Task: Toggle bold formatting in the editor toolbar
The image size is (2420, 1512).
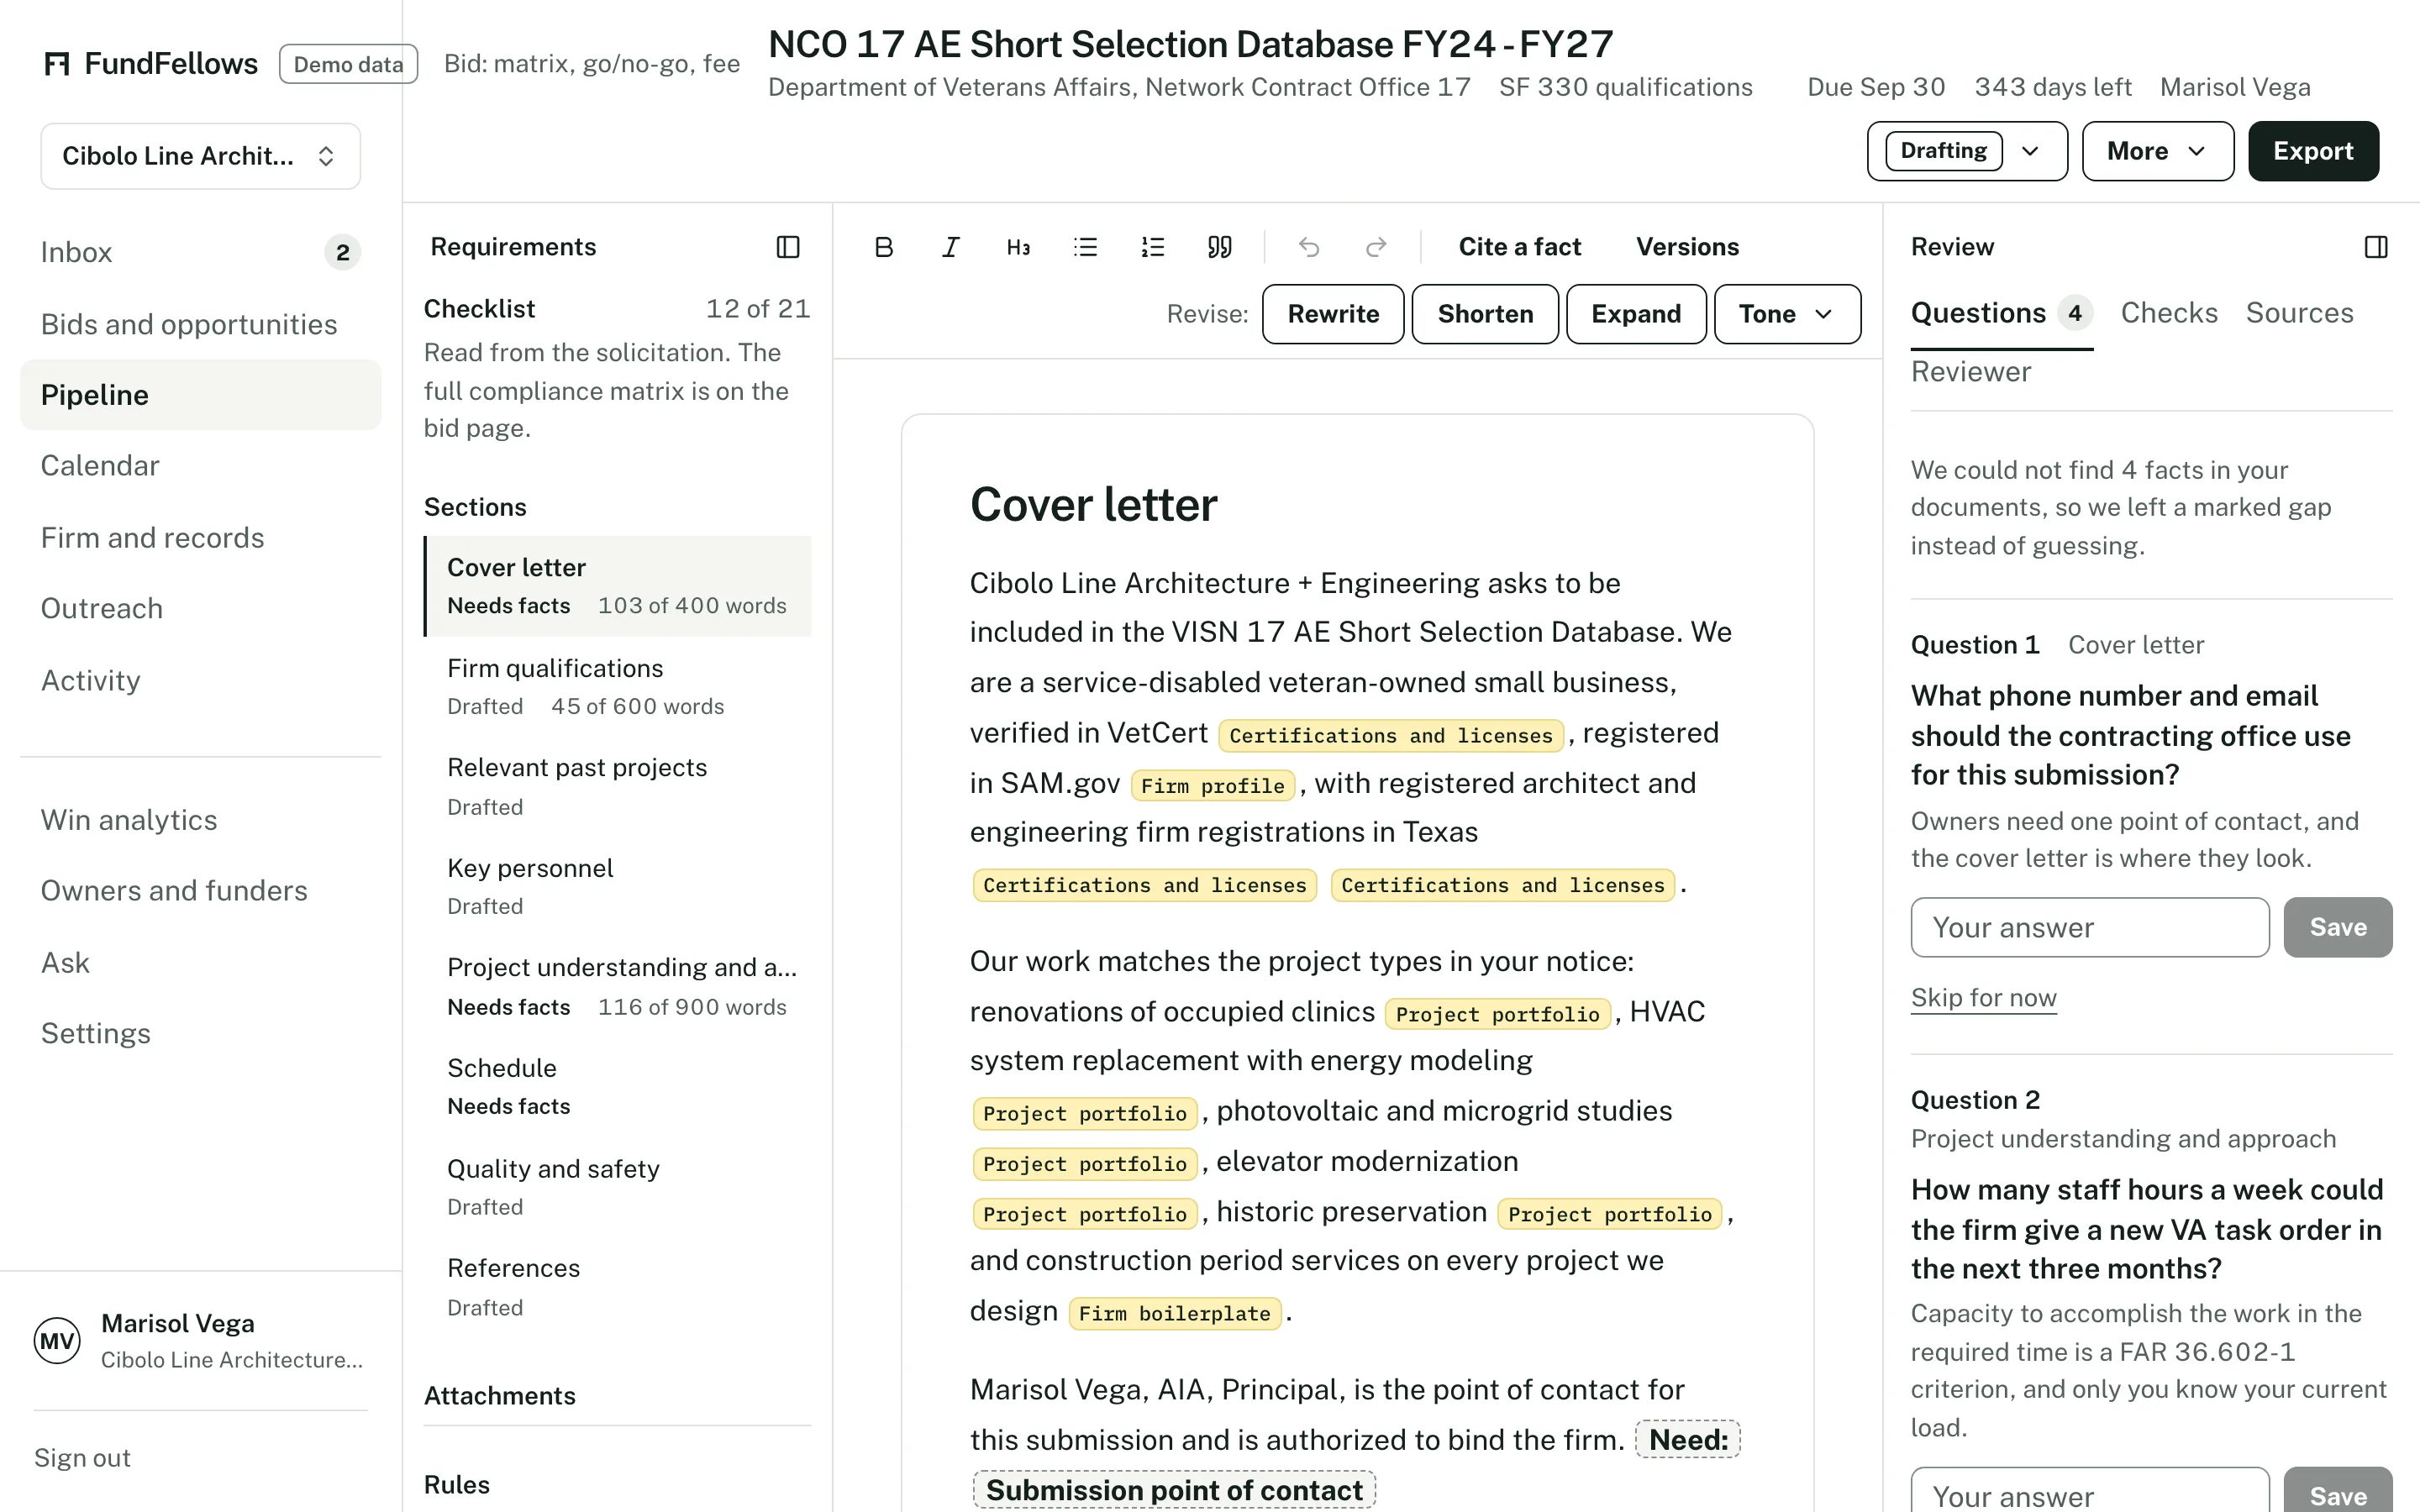Action: 883,247
